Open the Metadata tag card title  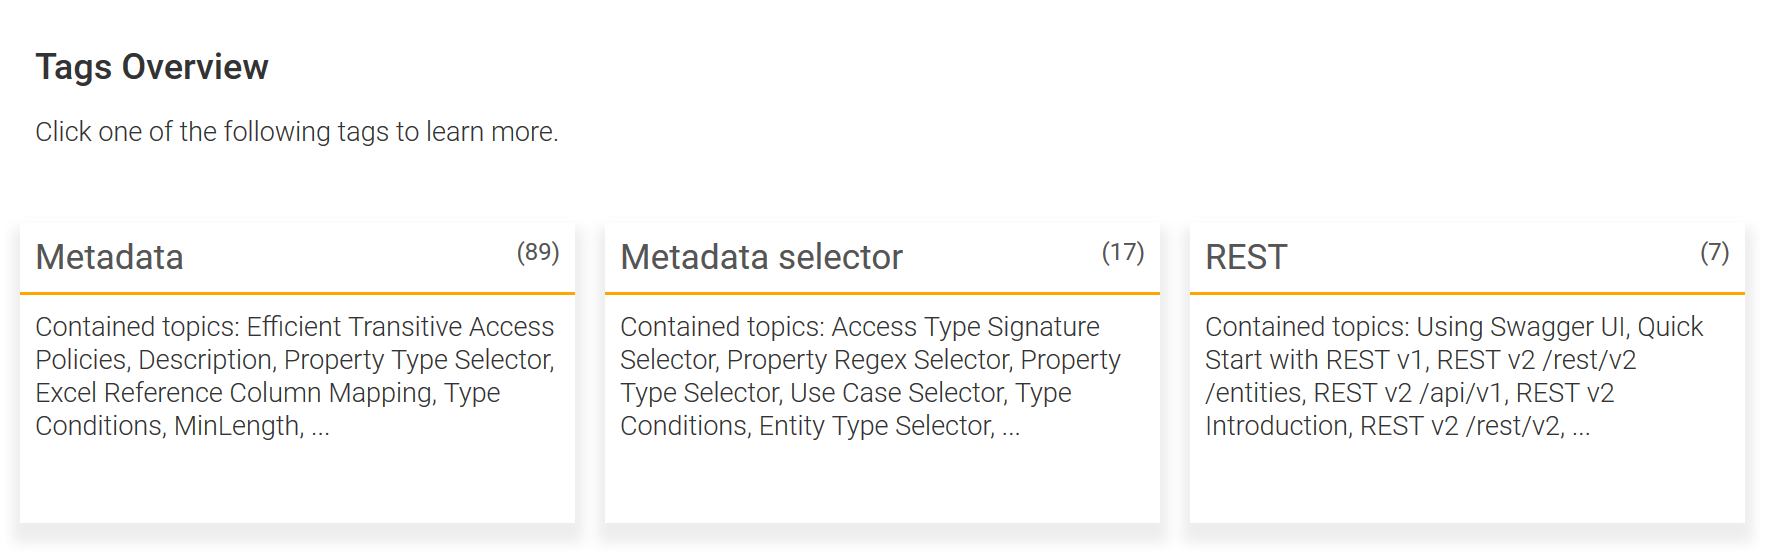pos(109,258)
